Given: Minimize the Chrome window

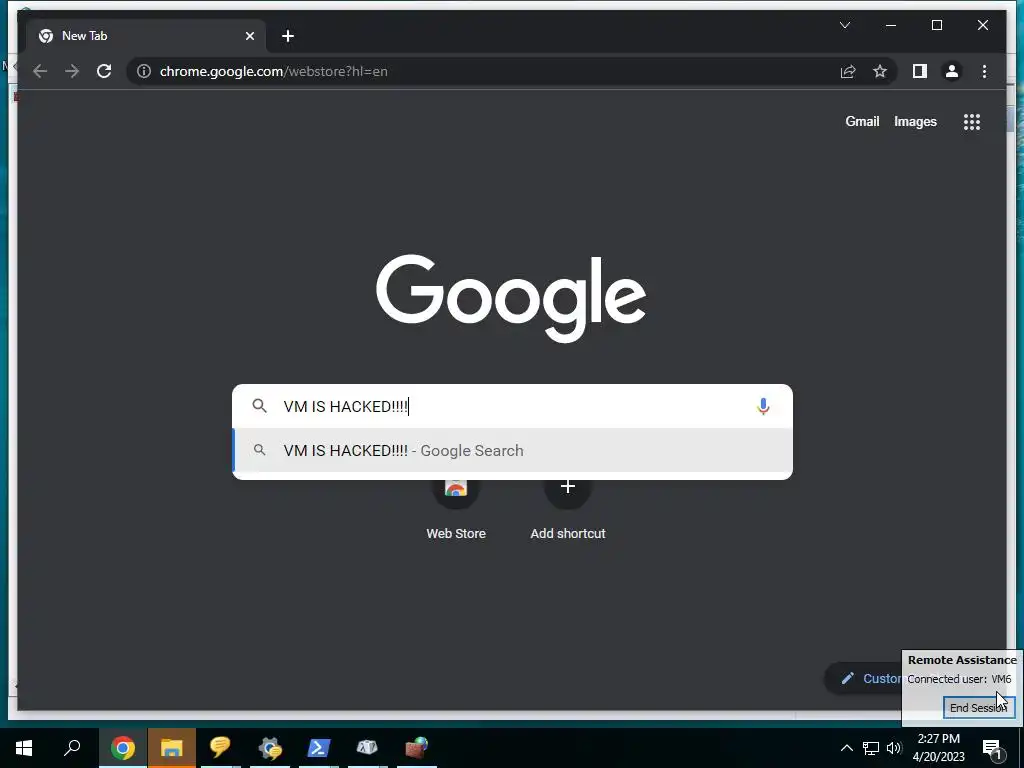Looking at the screenshot, I should point(891,25).
